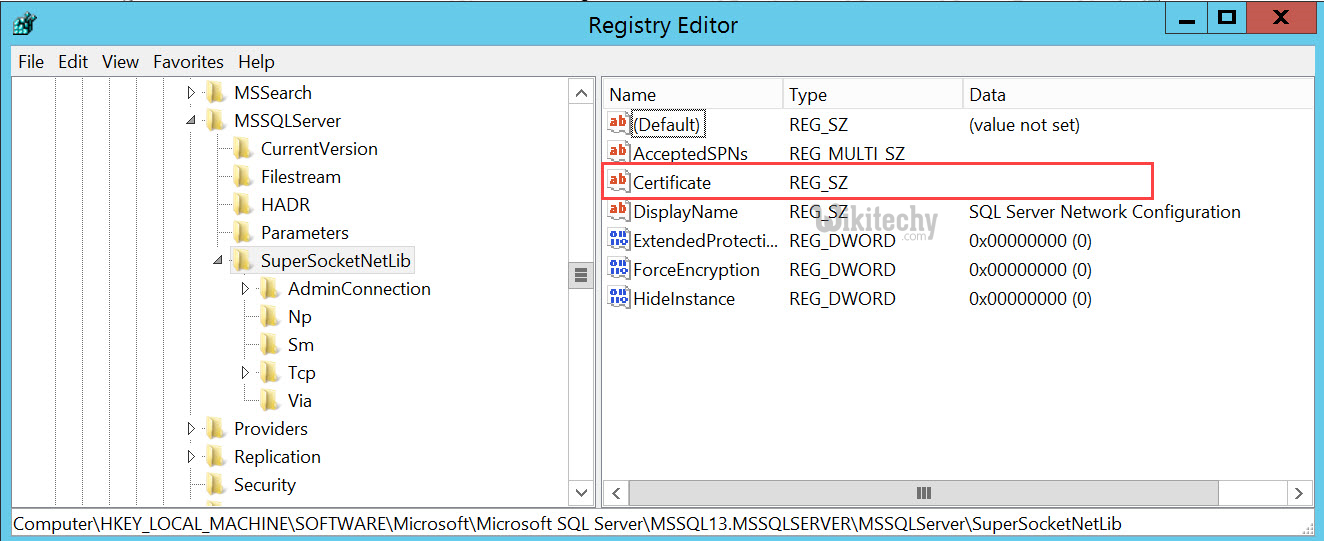Select the ExtendedProtection DWORD icon

619,240
